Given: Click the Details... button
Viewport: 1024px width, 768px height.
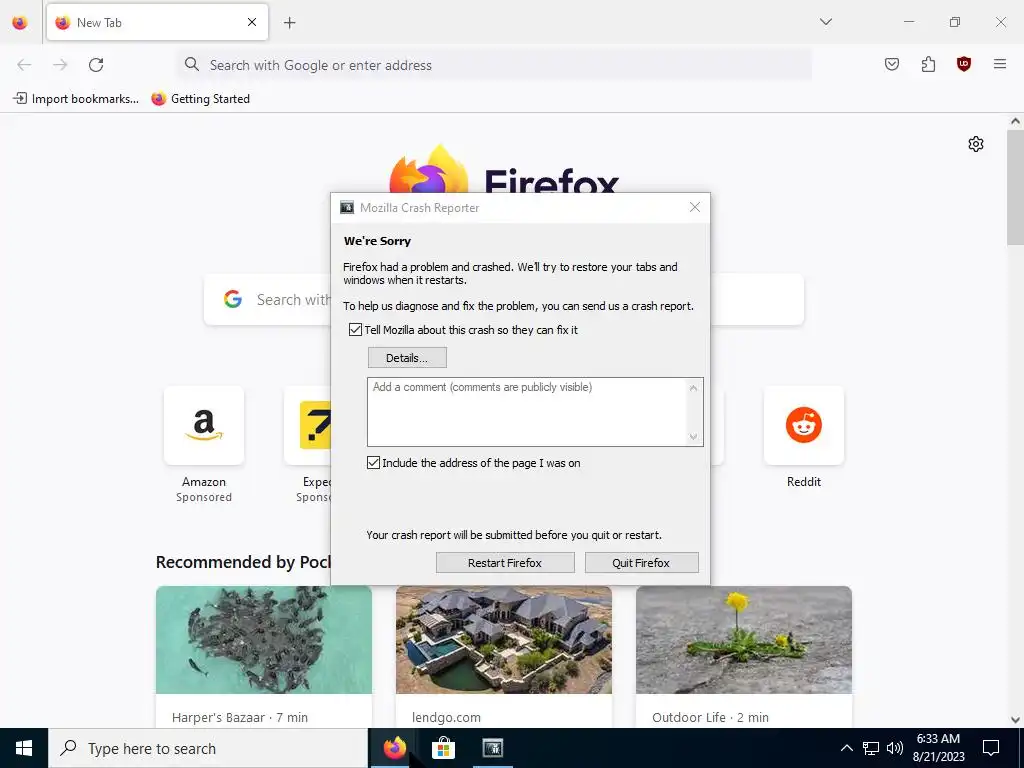Looking at the screenshot, I should (408, 358).
